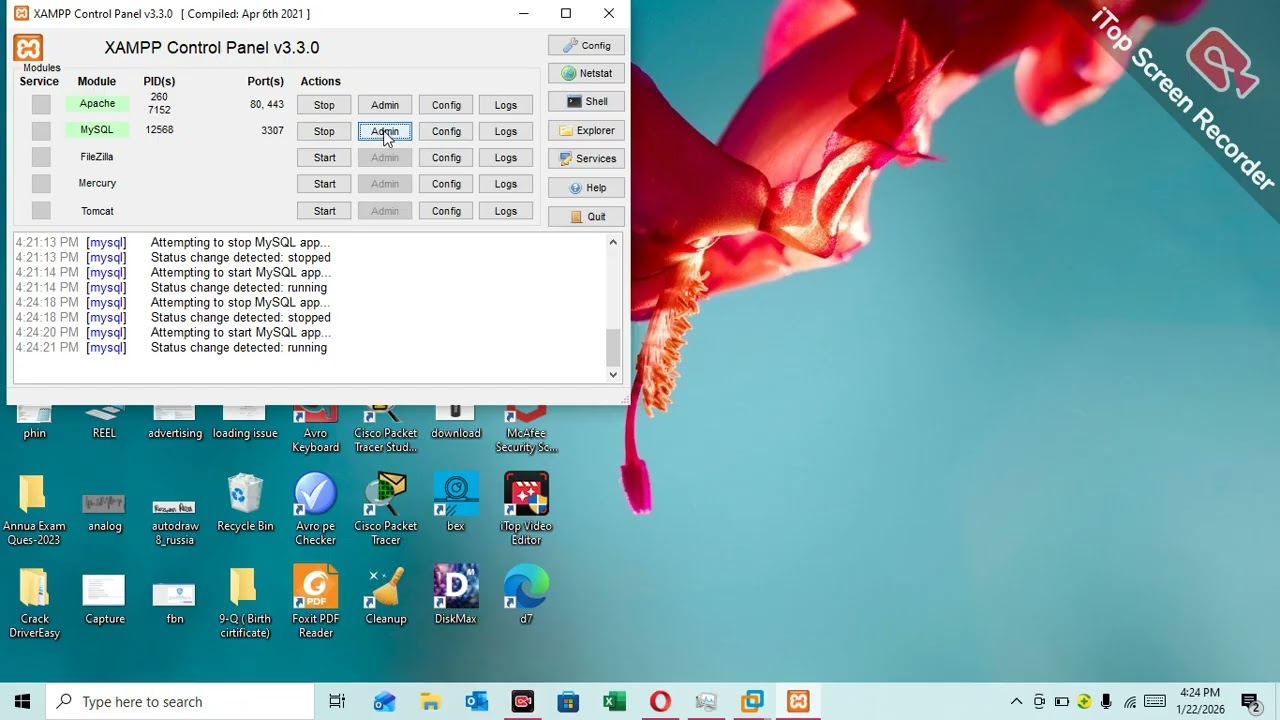Stop the MySQL module

coord(324,131)
